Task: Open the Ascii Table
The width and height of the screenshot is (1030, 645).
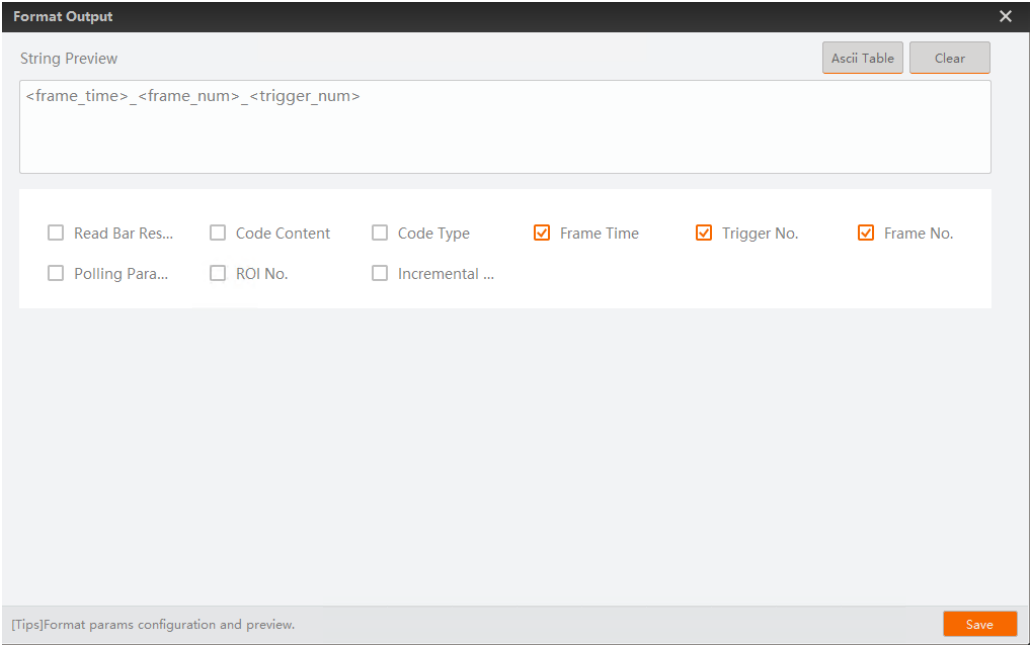Action: click(862, 58)
